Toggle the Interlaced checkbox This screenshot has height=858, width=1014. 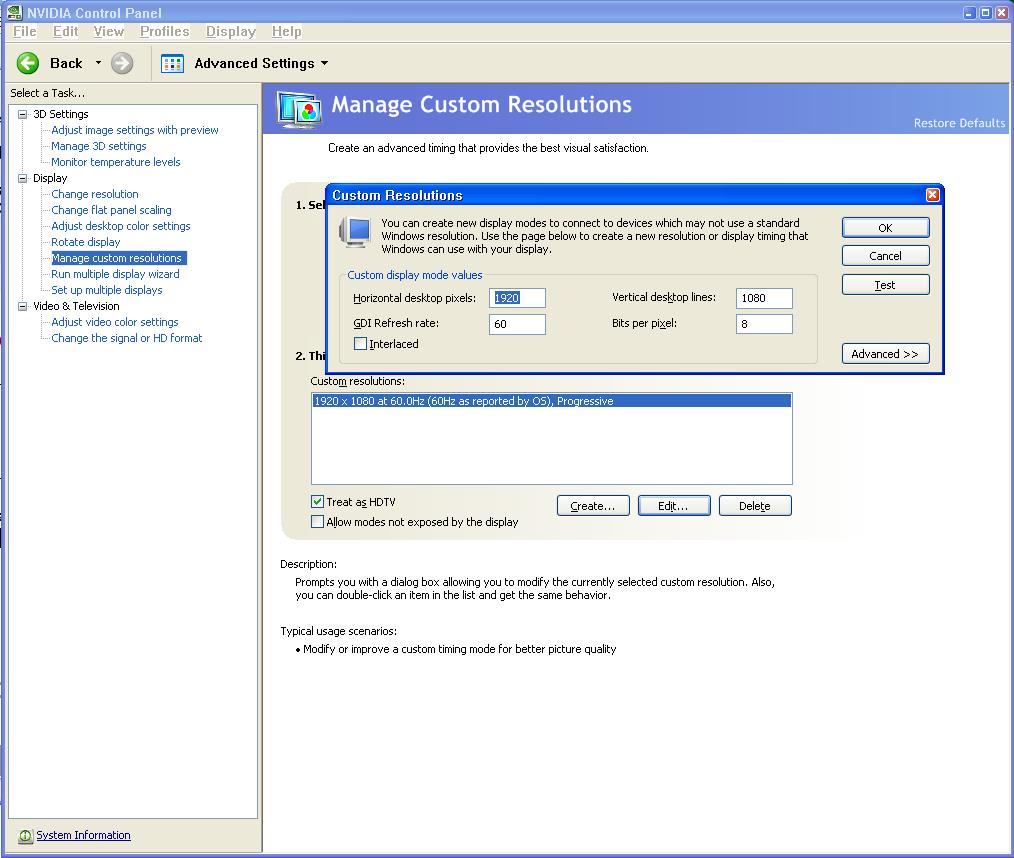tap(360, 344)
